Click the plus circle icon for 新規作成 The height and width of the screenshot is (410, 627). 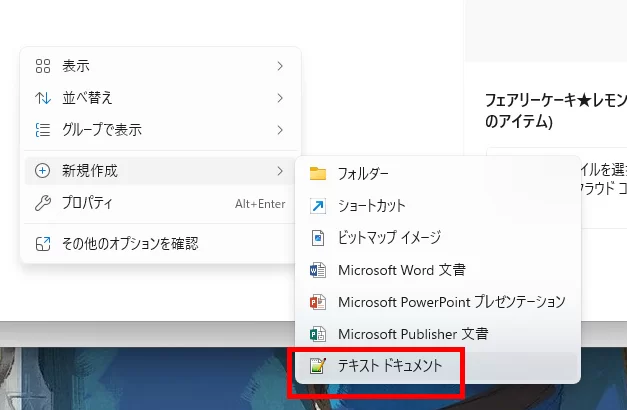coord(42,171)
